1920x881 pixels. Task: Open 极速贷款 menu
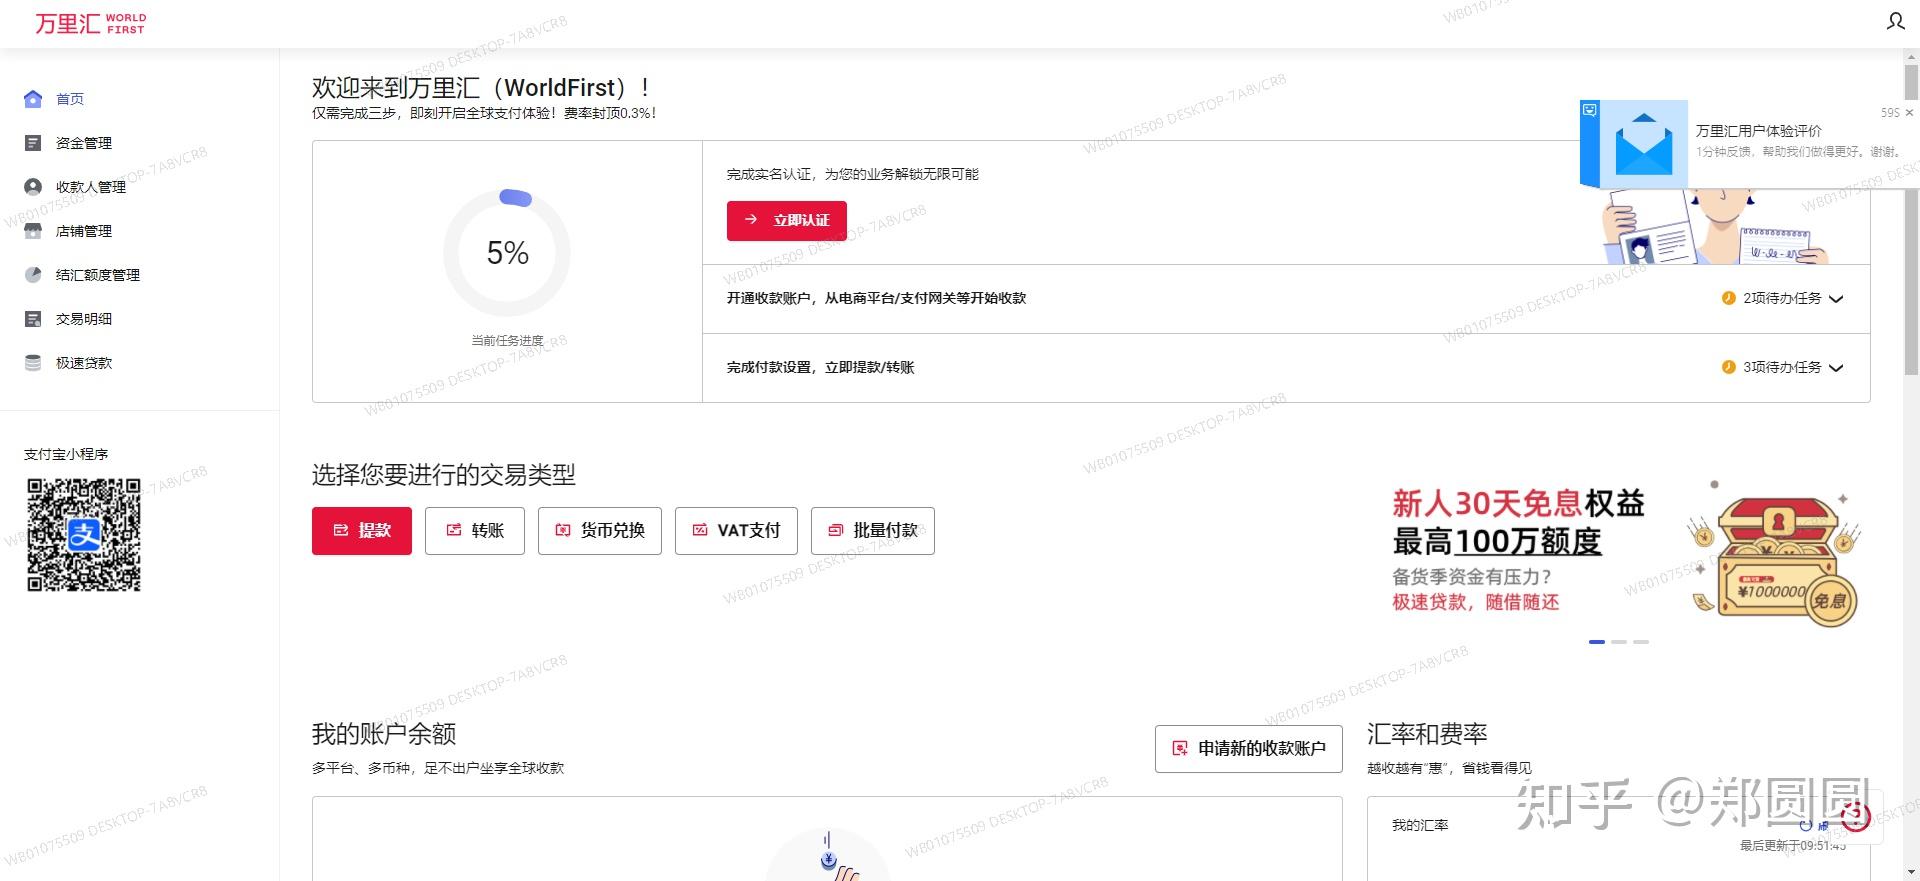pyautogui.click(x=84, y=363)
